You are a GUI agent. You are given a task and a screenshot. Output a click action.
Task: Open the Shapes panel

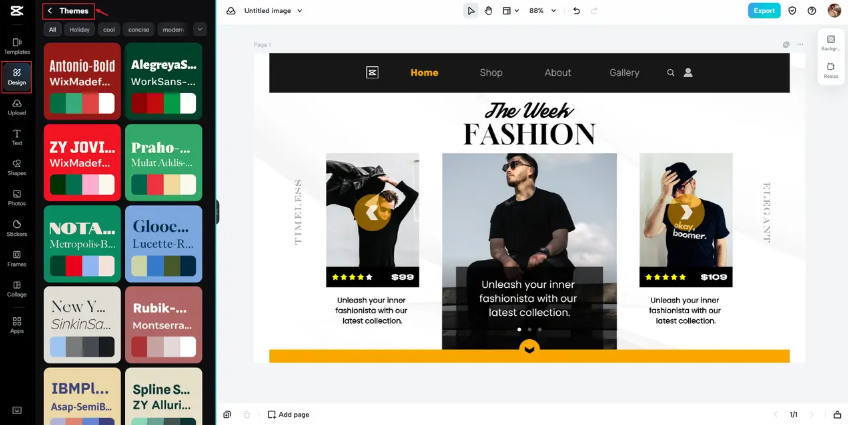tap(17, 168)
